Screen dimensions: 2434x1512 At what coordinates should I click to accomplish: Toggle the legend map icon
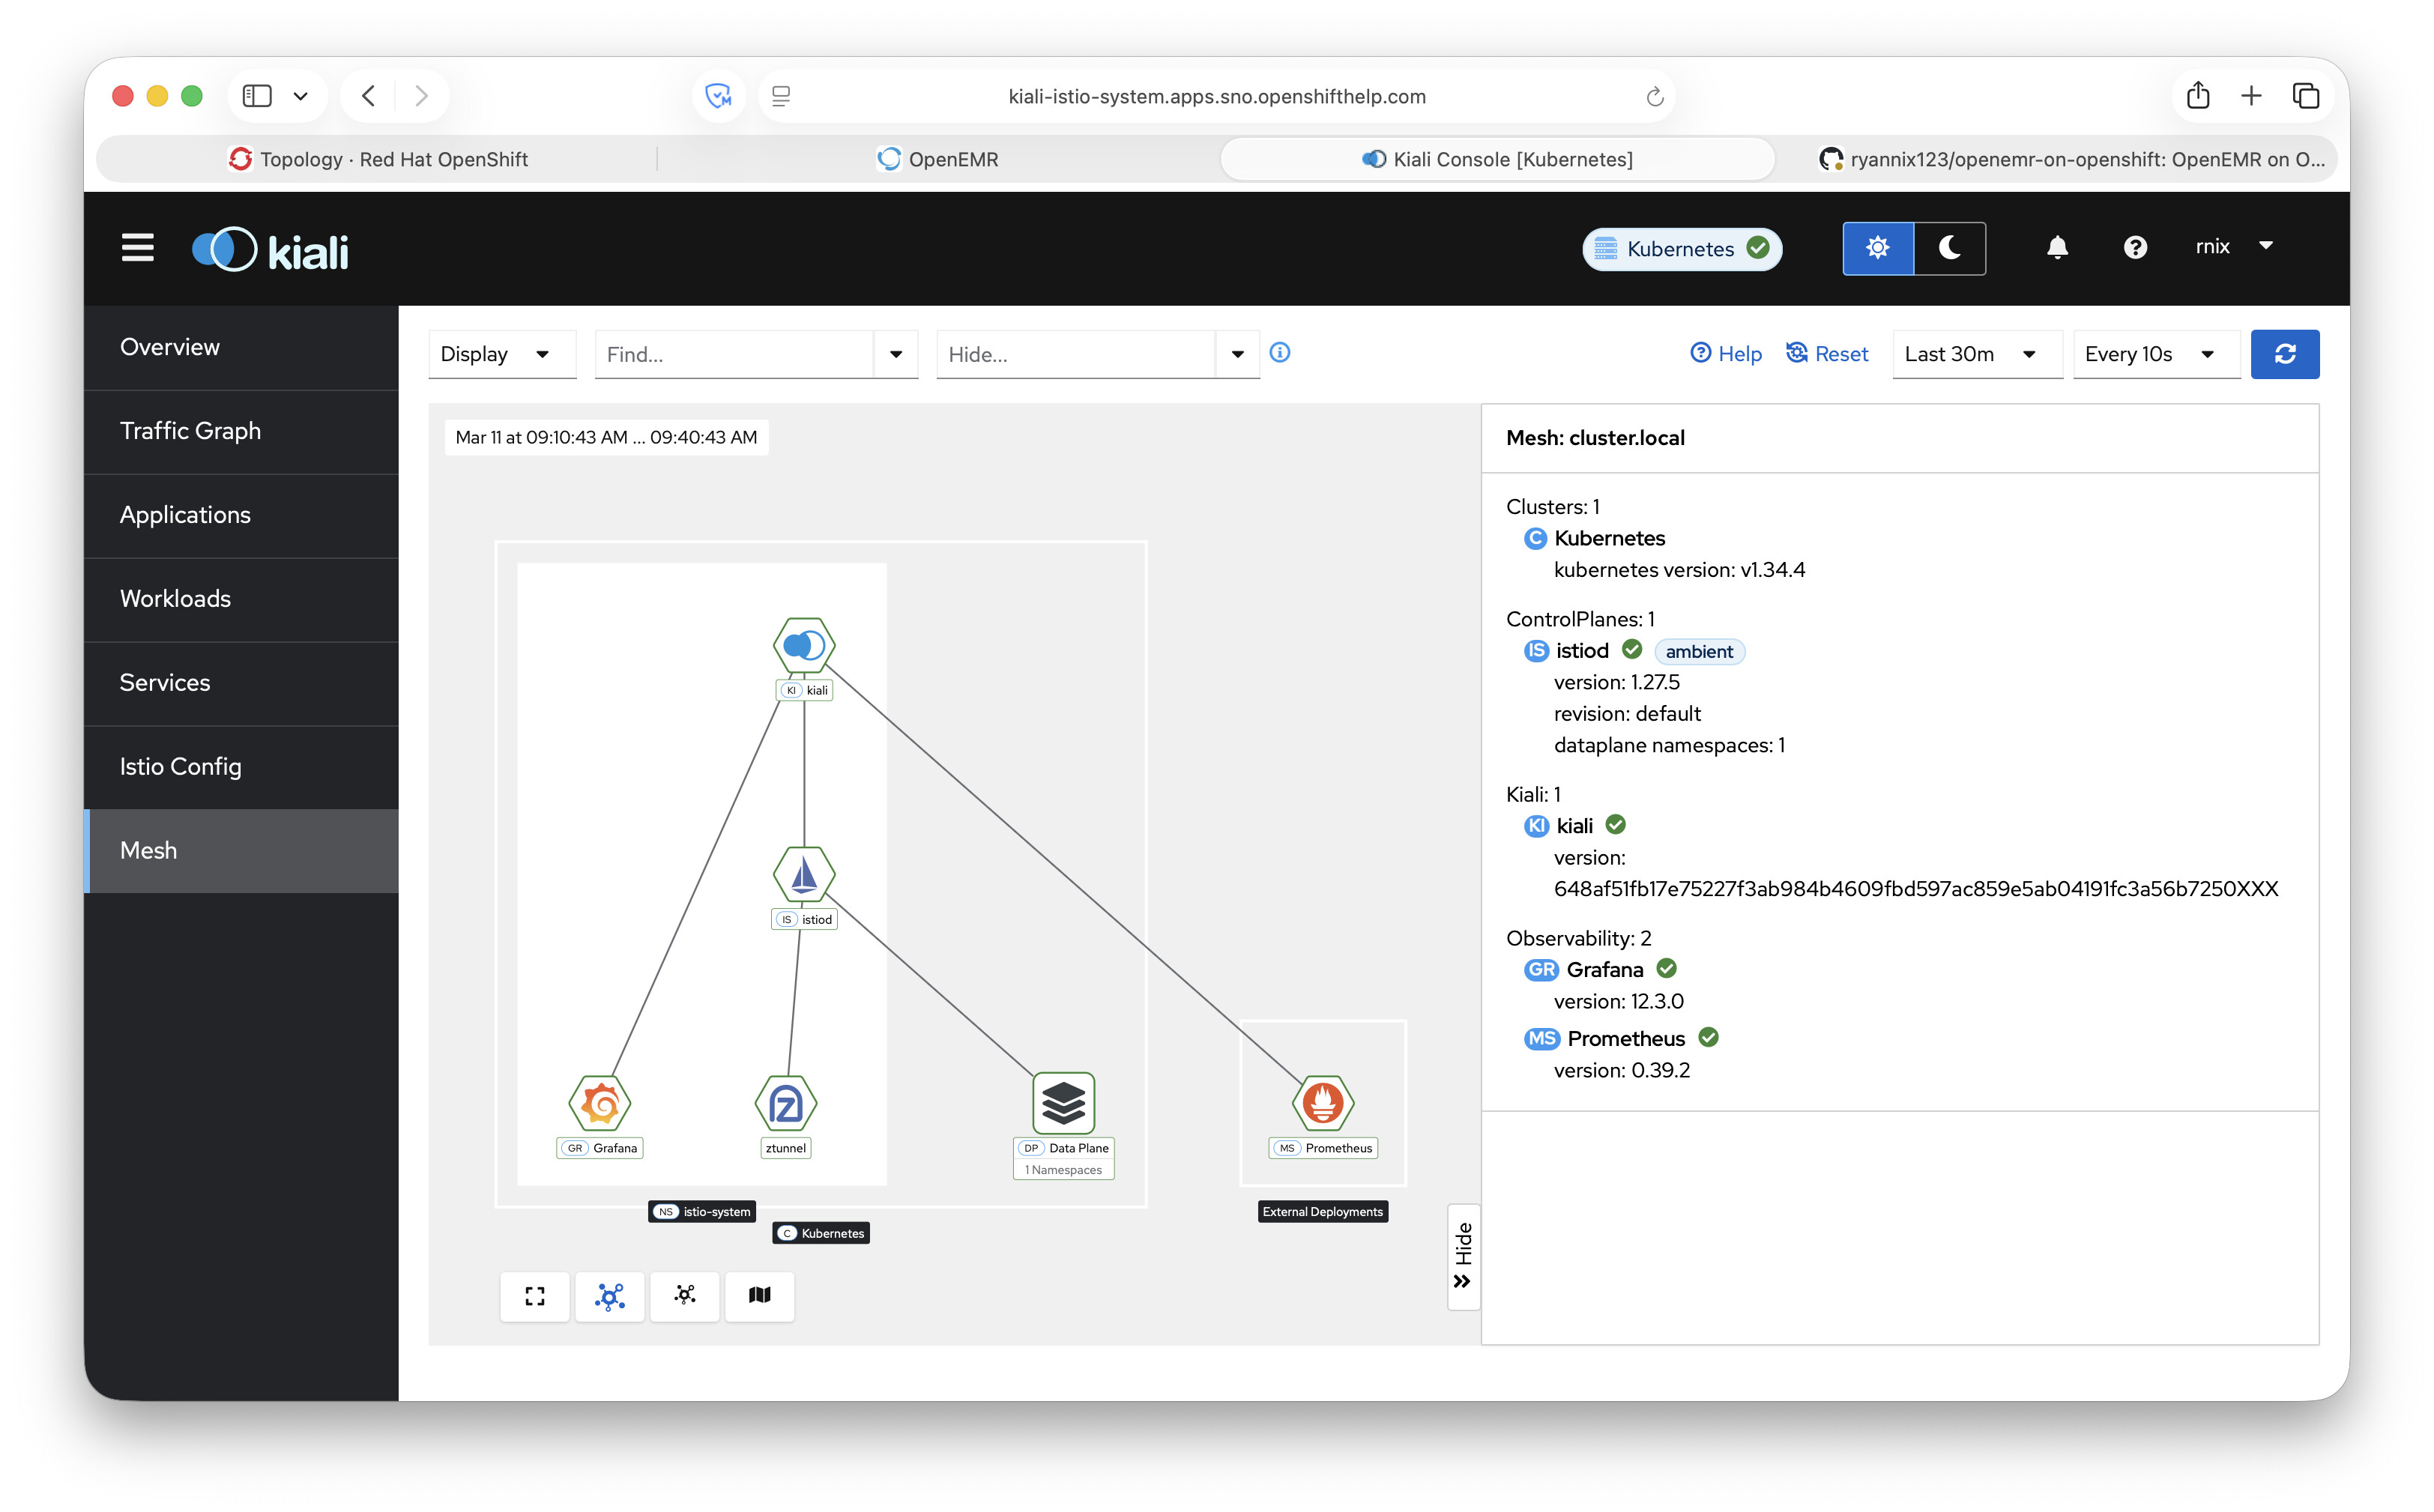[x=760, y=1296]
